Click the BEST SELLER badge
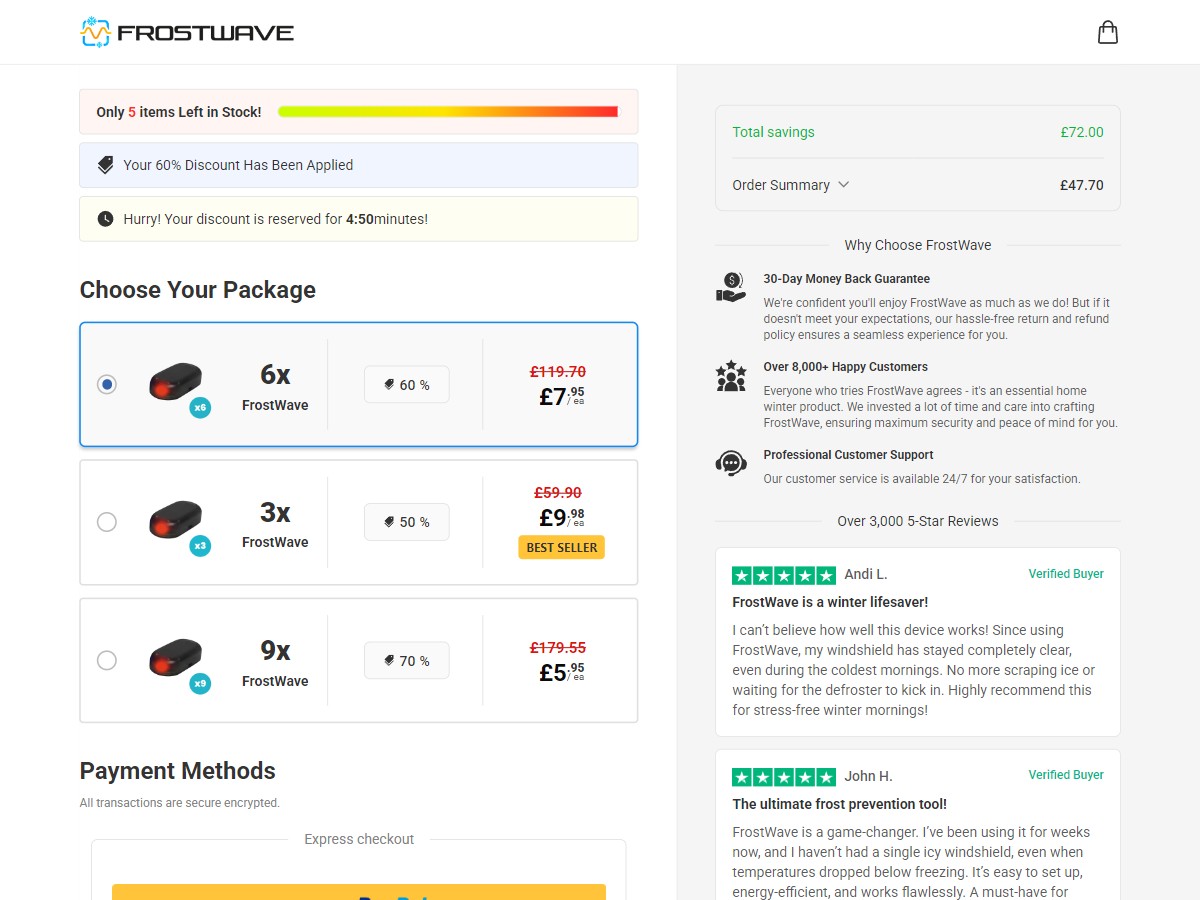Image resolution: width=1200 pixels, height=900 pixels. tap(562, 547)
